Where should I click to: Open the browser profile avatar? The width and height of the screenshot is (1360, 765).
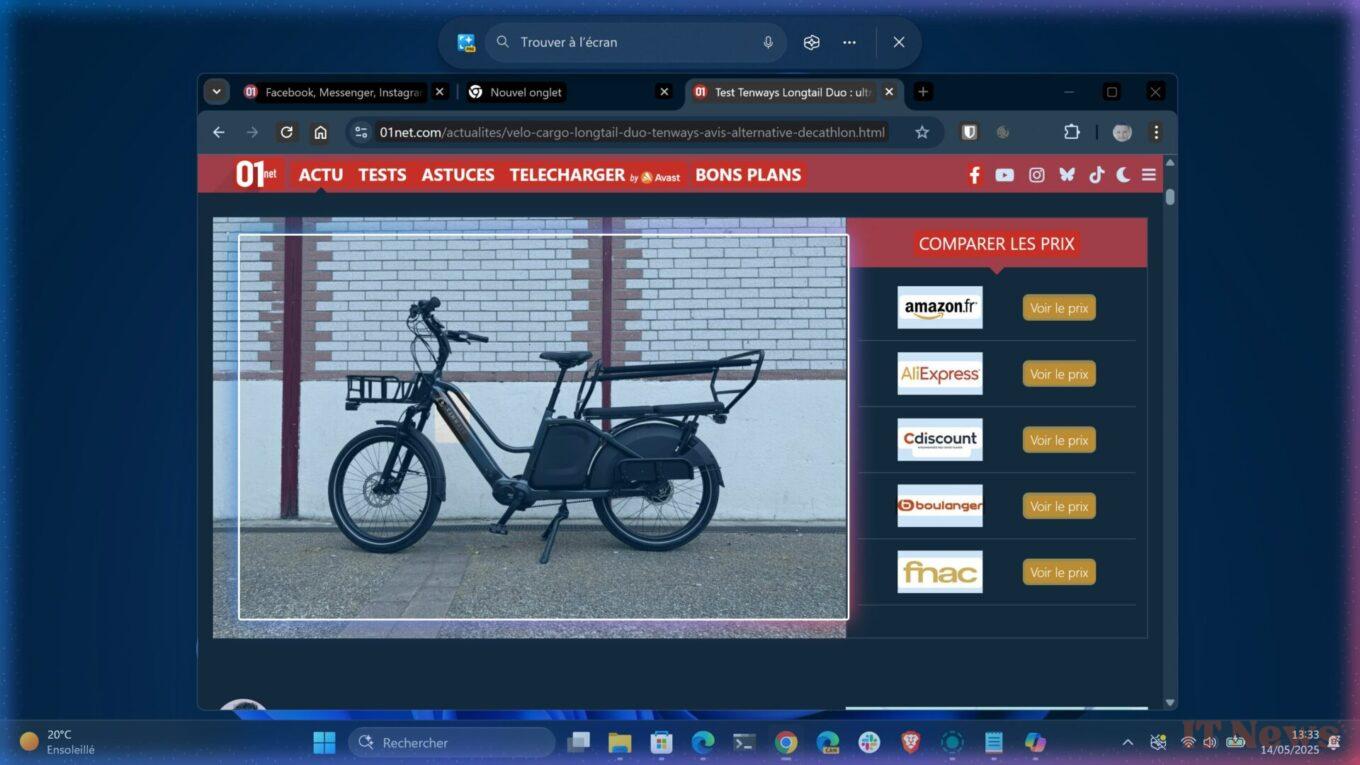tap(1122, 132)
